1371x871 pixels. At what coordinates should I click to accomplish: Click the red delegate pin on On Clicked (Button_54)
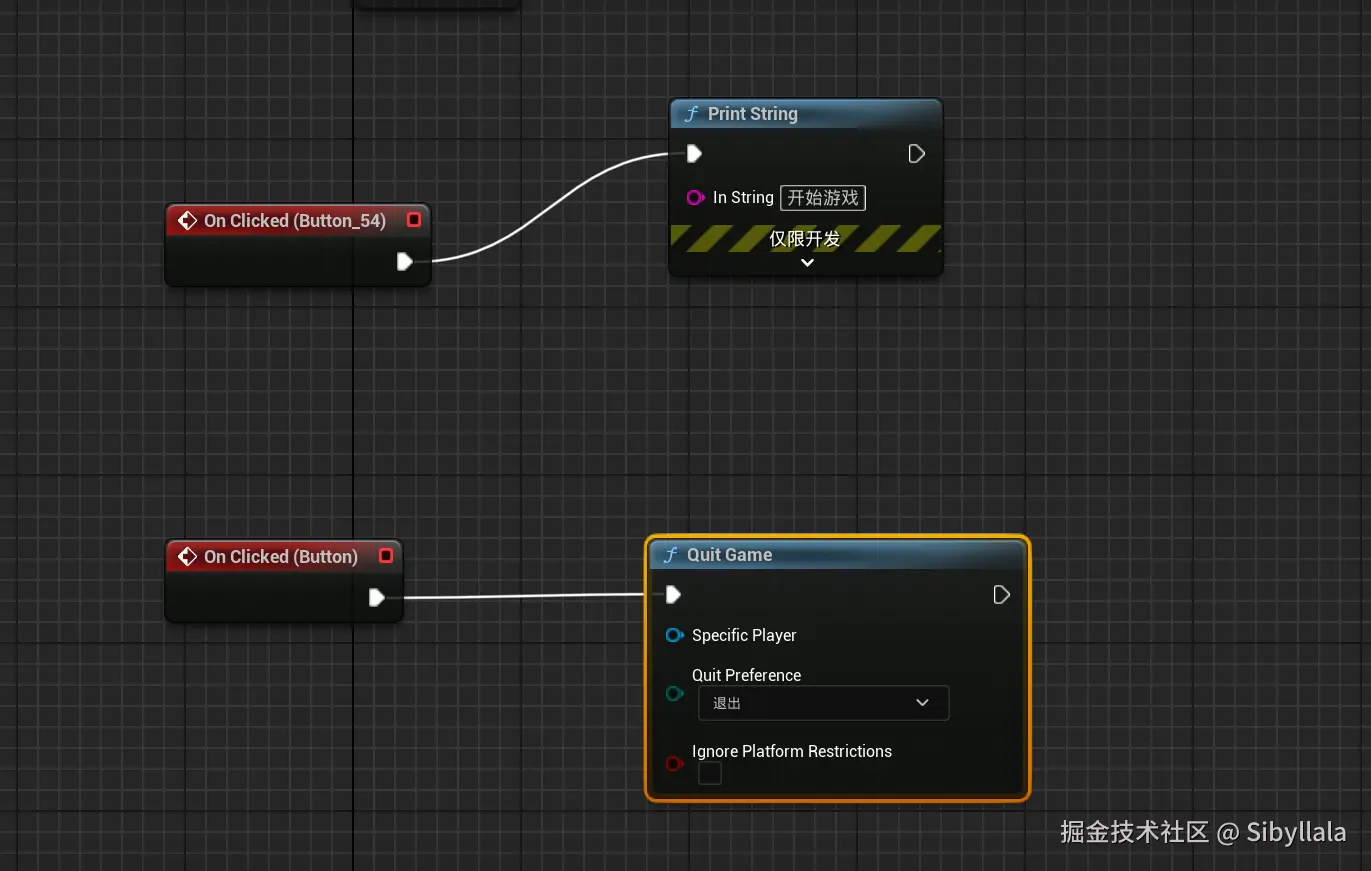click(414, 220)
